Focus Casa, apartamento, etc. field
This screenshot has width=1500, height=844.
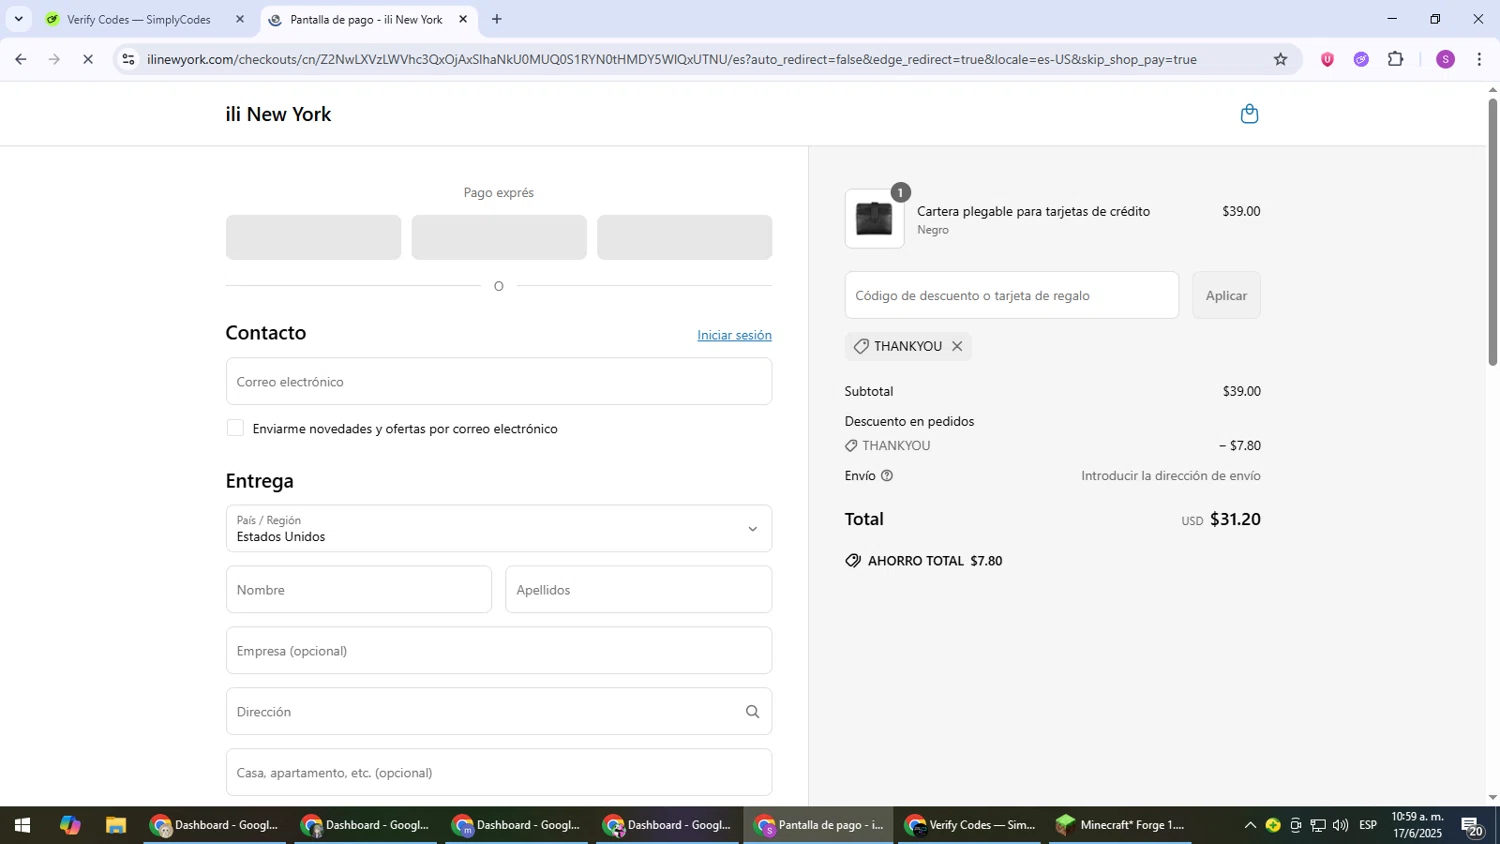499,773
